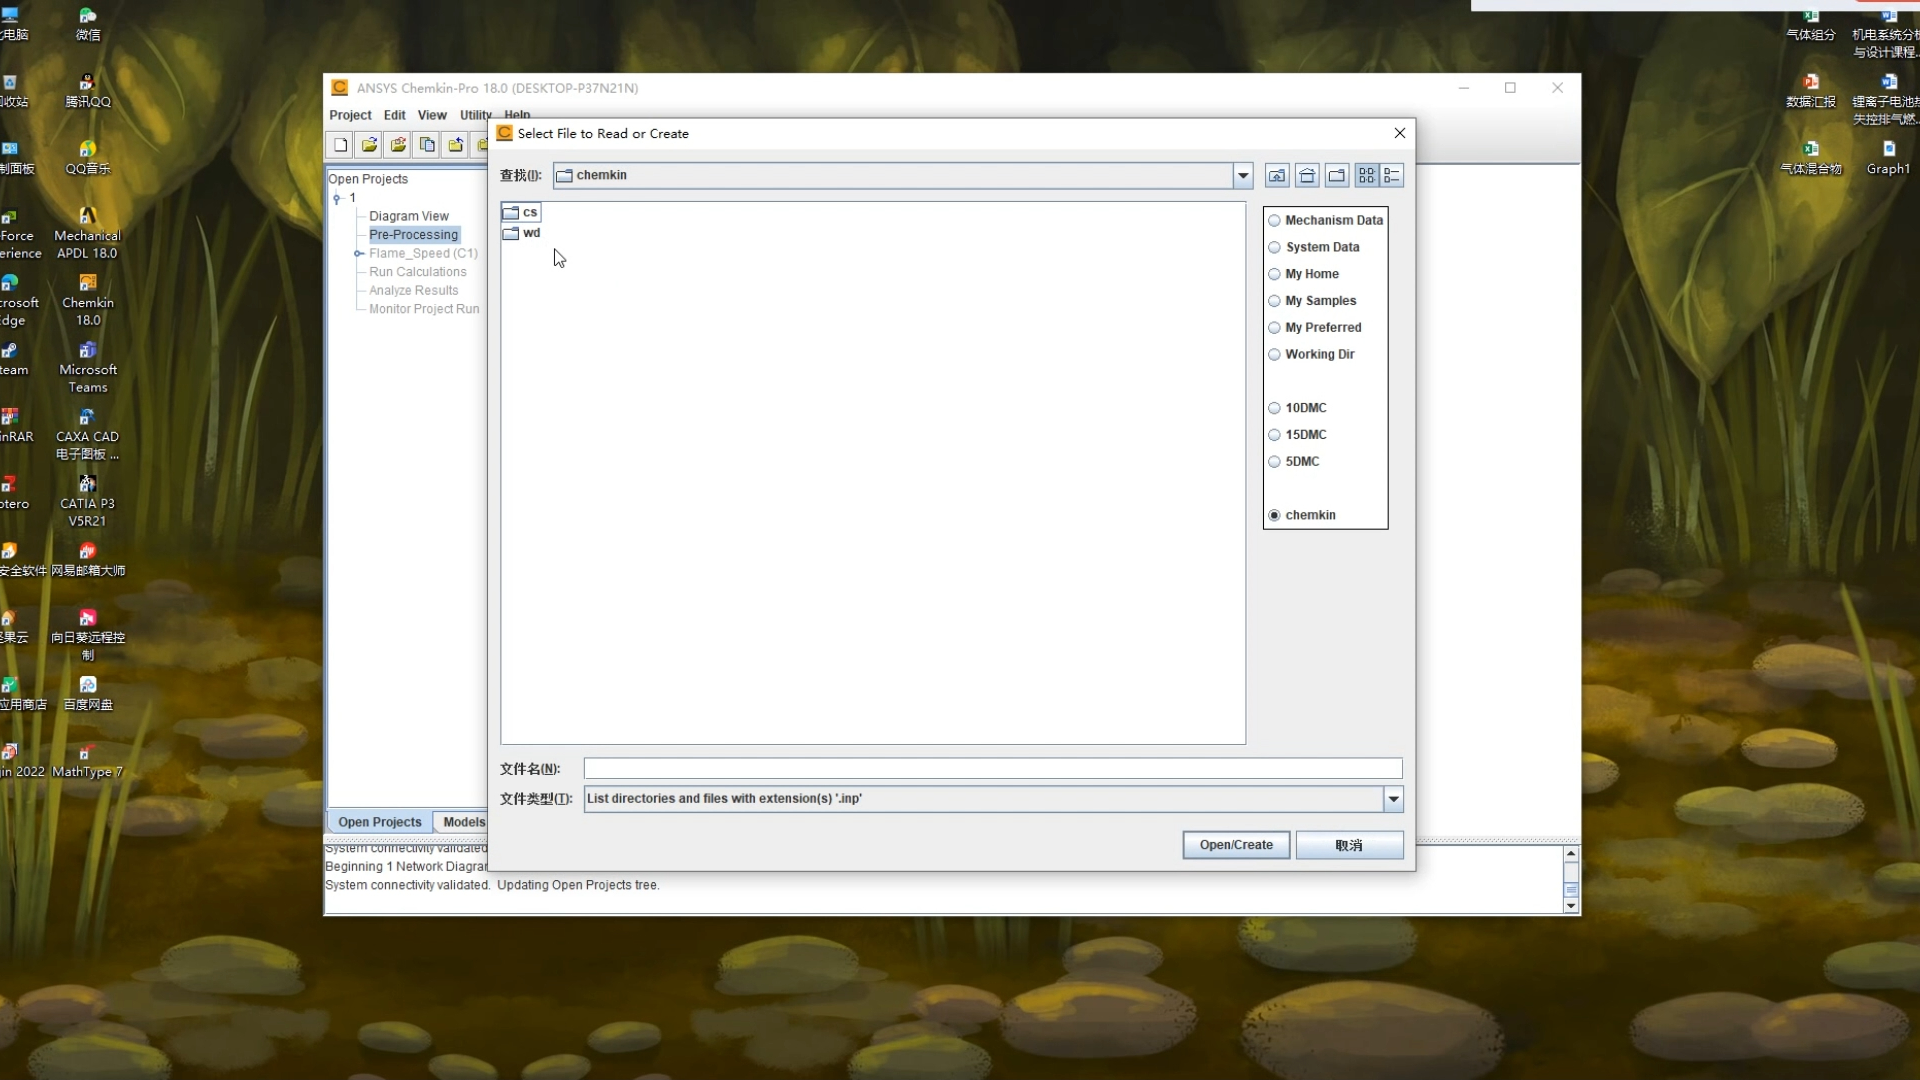Open 腾讯QQ desktop shortcut
This screenshot has width=1920, height=1080.
pos(88,91)
